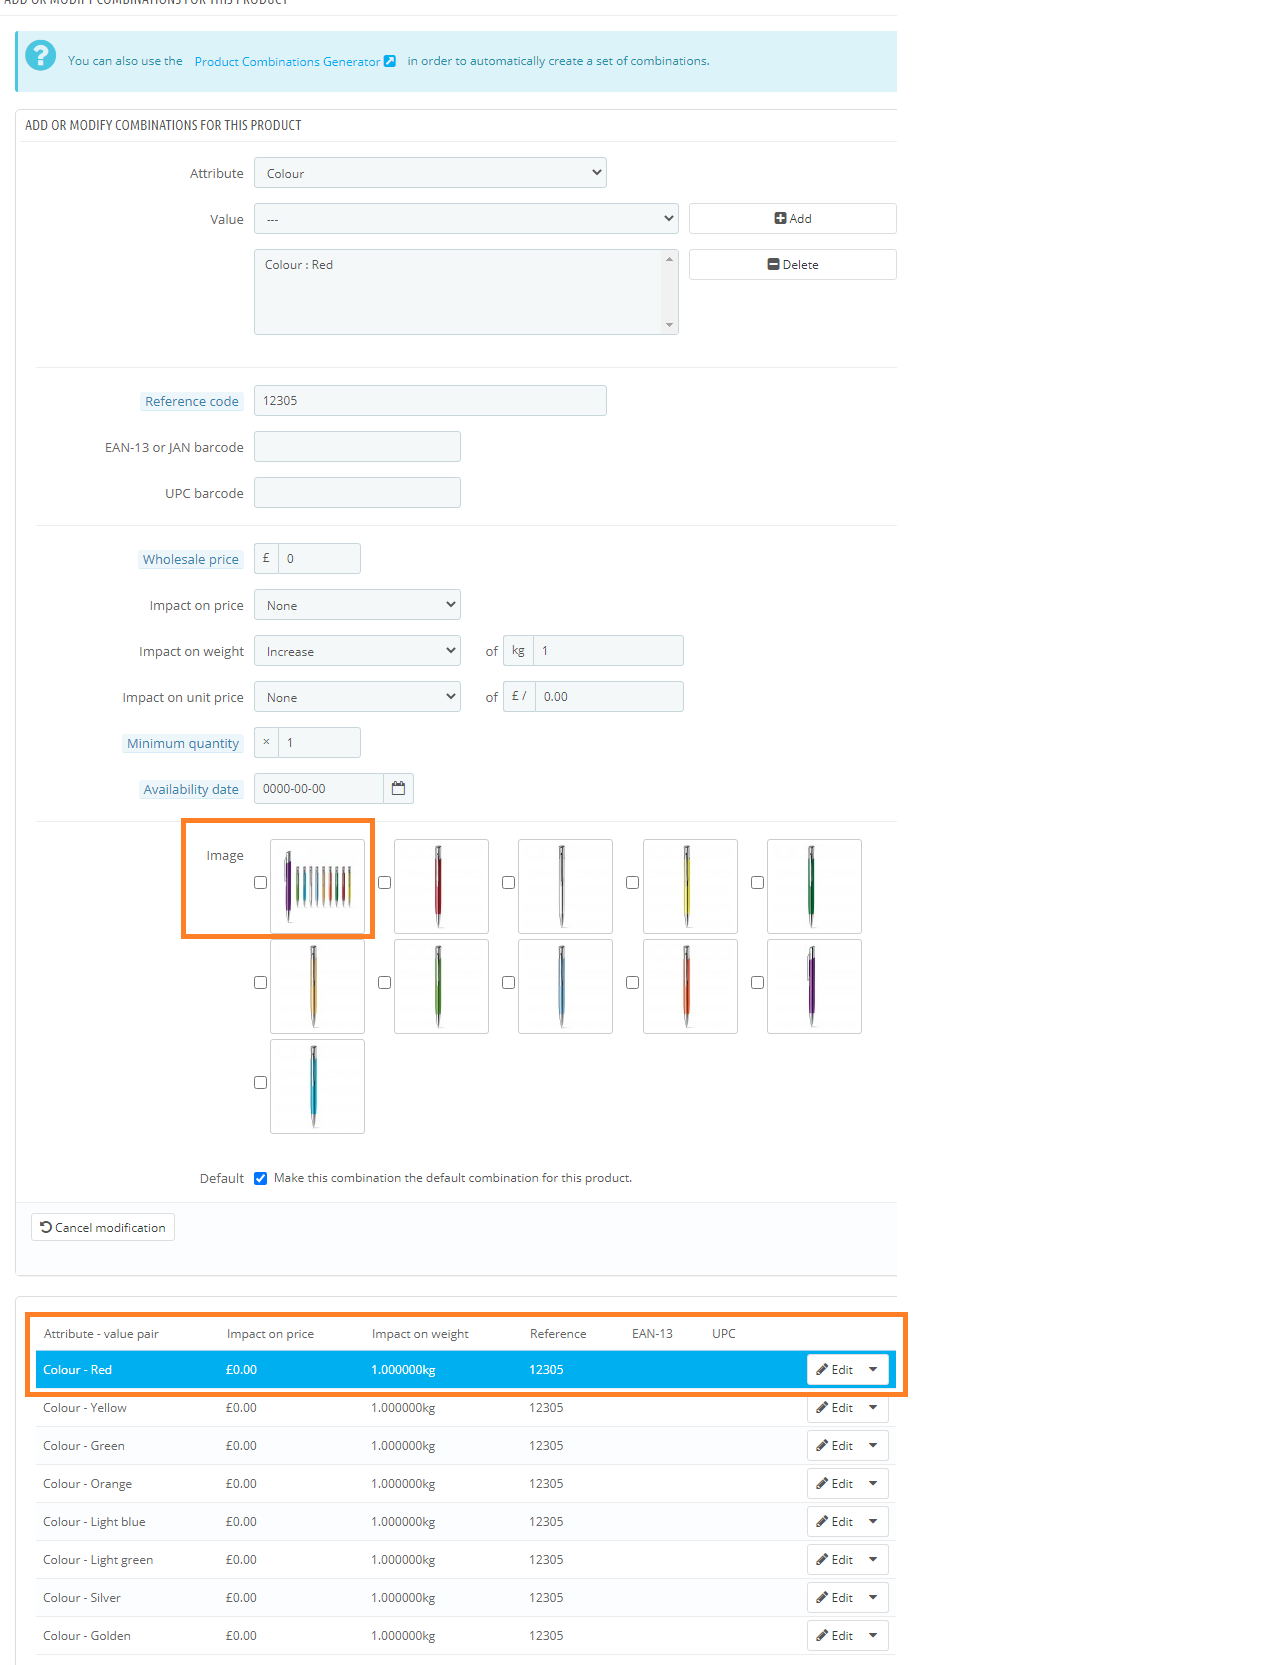Click the Availability date field

pyautogui.click(x=318, y=789)
